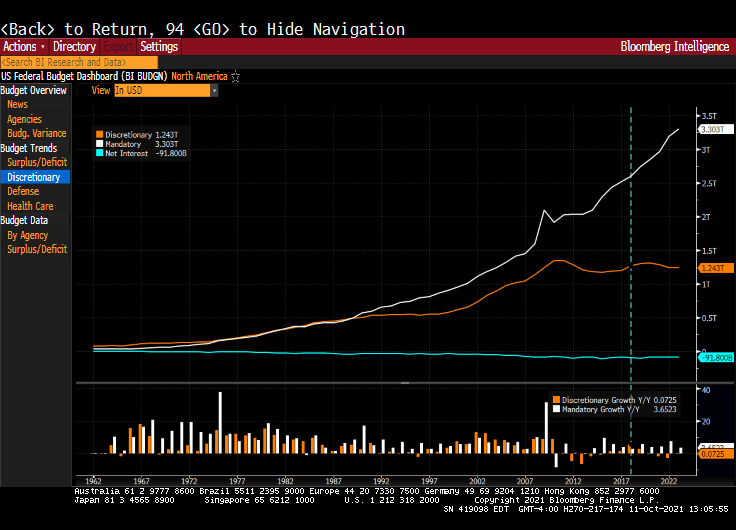This screenshot has width=736, height=530.
Task: Click the orange Discretionary legend swatch
Action: (99, 134)
